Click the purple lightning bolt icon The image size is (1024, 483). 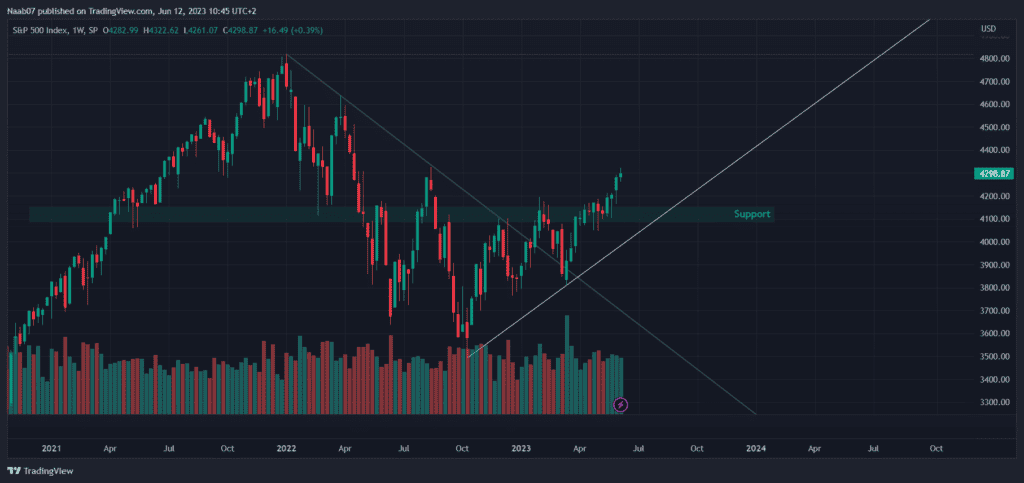[x=621, y=405]
